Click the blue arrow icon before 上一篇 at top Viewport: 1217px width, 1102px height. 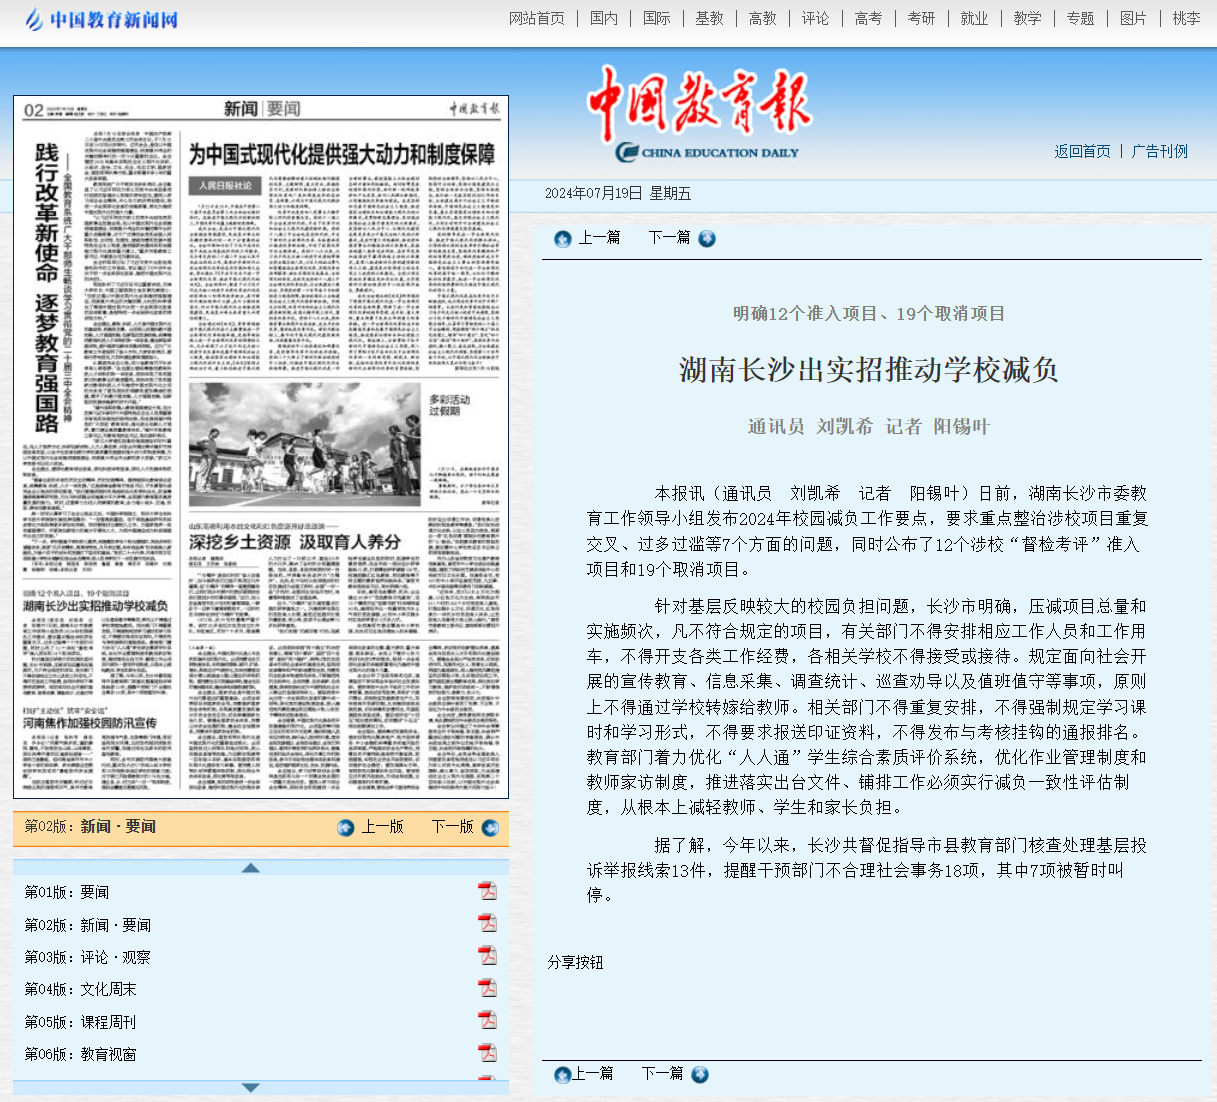point(562,238)
